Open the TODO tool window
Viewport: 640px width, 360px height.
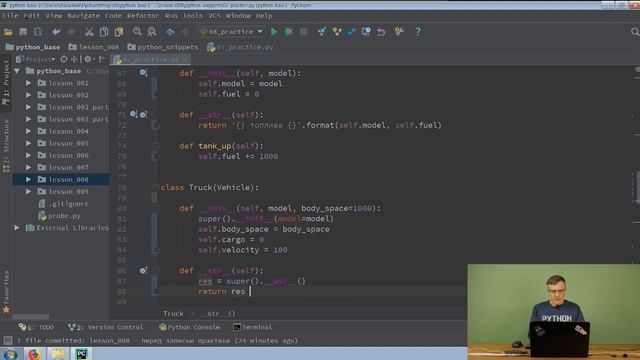click(x=36, y=327)
